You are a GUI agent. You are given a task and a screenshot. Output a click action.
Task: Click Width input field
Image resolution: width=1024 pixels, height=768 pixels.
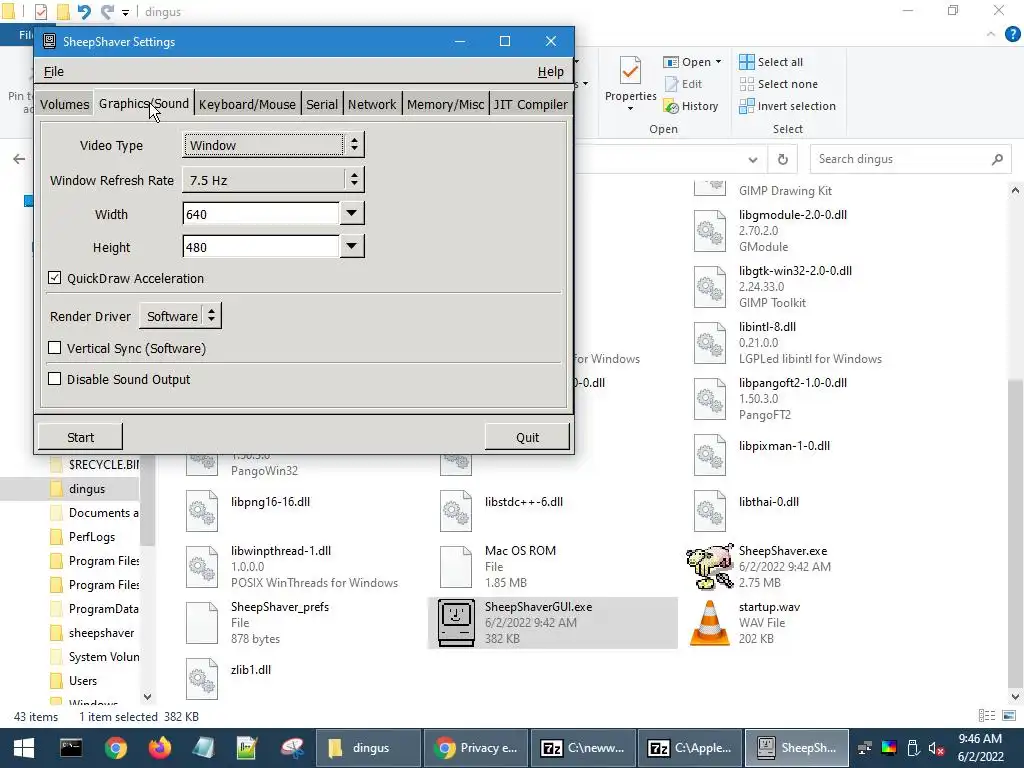261,214
